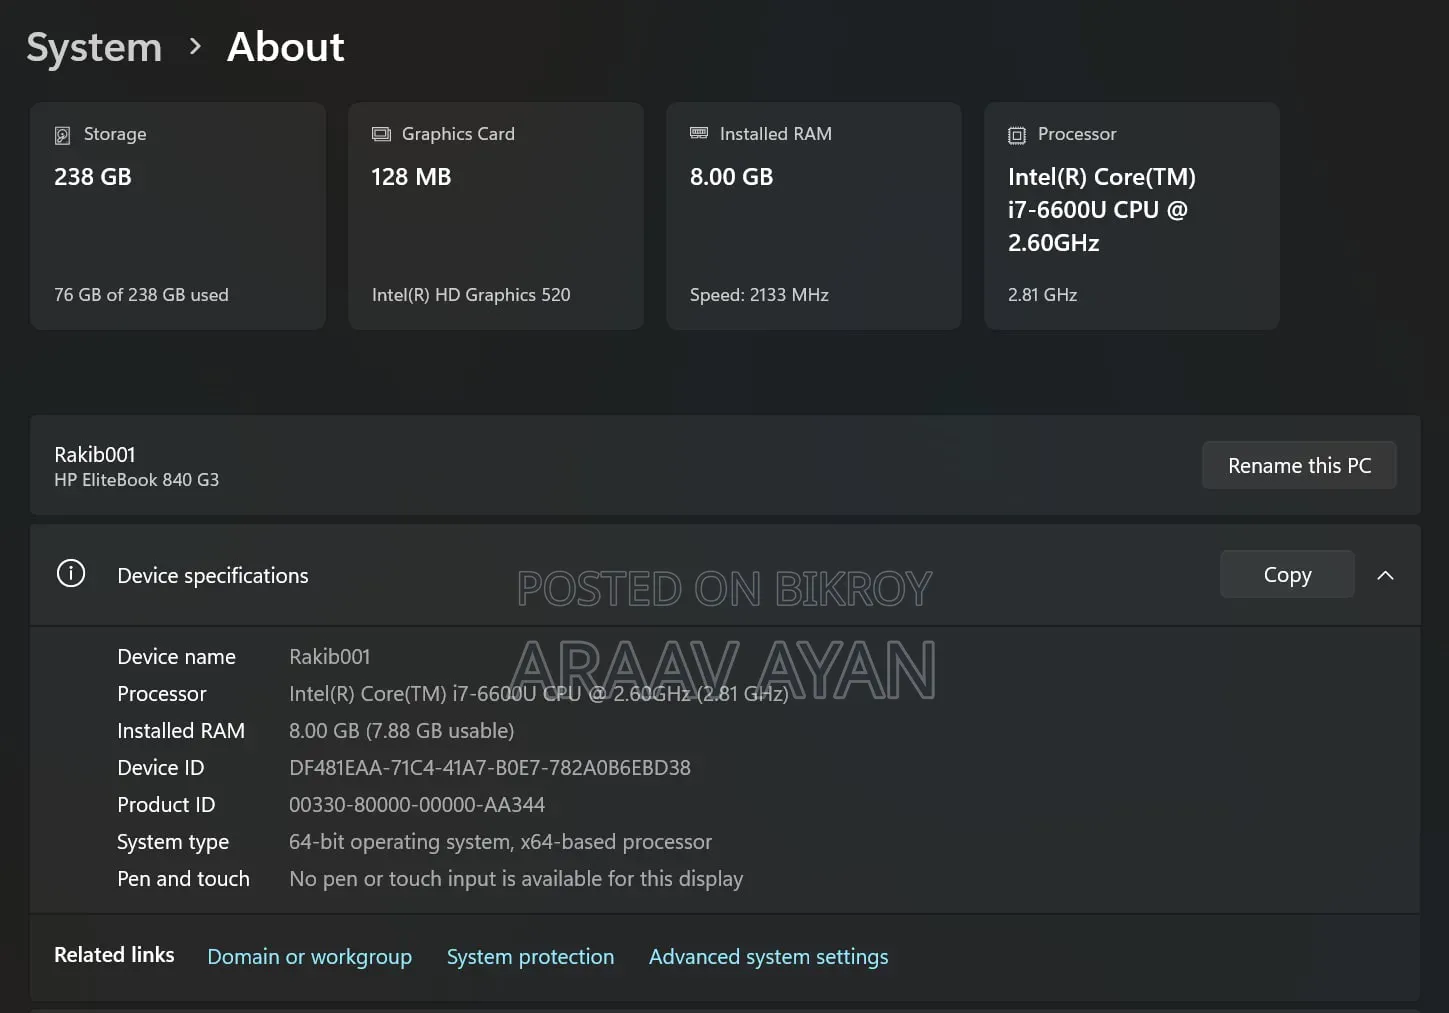
Task: Copy the device specifications
Action: pyautogui.click(x=1287, y=574)
